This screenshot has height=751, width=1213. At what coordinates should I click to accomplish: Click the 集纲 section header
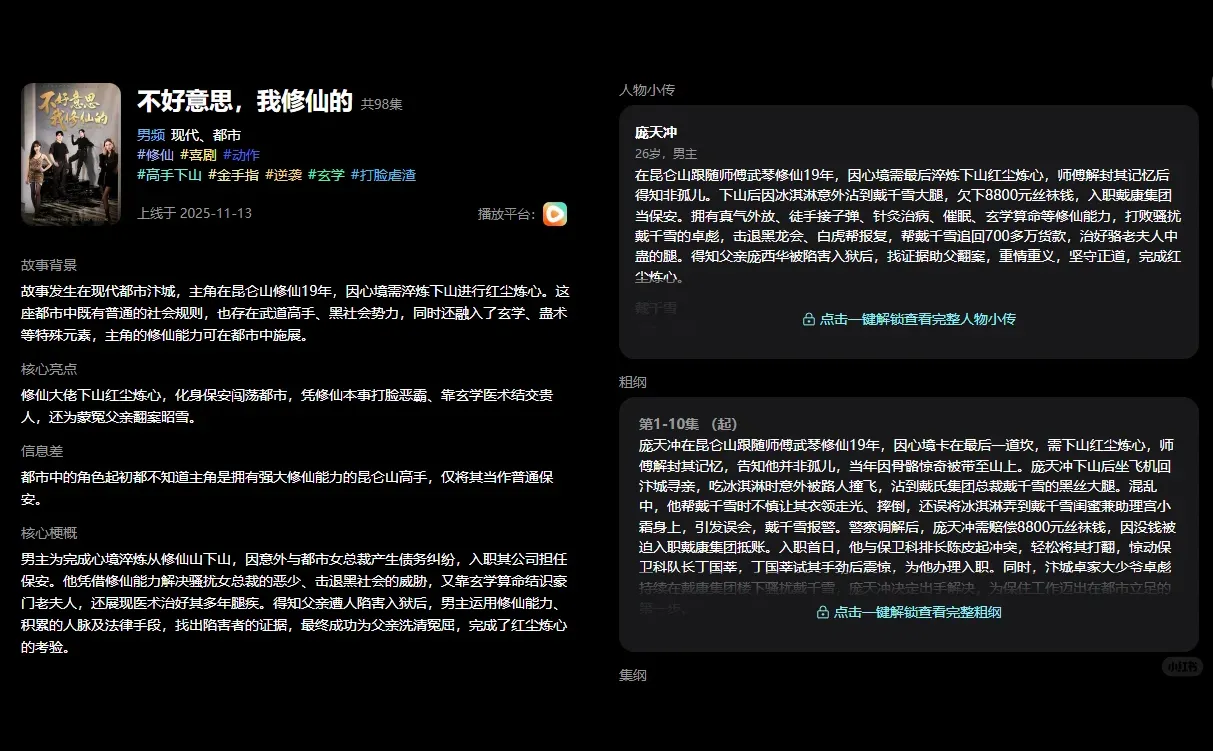634,675
